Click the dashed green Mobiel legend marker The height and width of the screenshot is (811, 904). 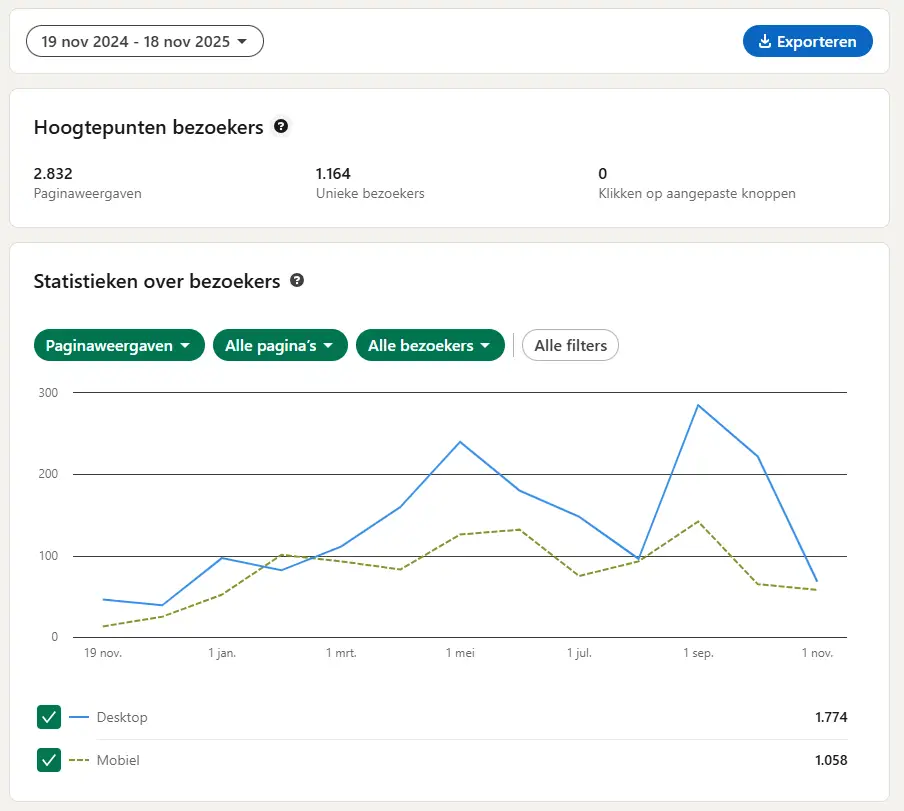pos(79,760)
